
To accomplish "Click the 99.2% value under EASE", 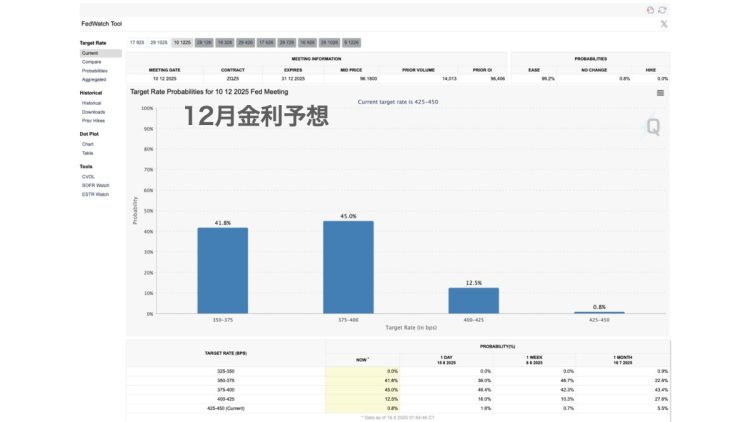I will coord(548,78).
